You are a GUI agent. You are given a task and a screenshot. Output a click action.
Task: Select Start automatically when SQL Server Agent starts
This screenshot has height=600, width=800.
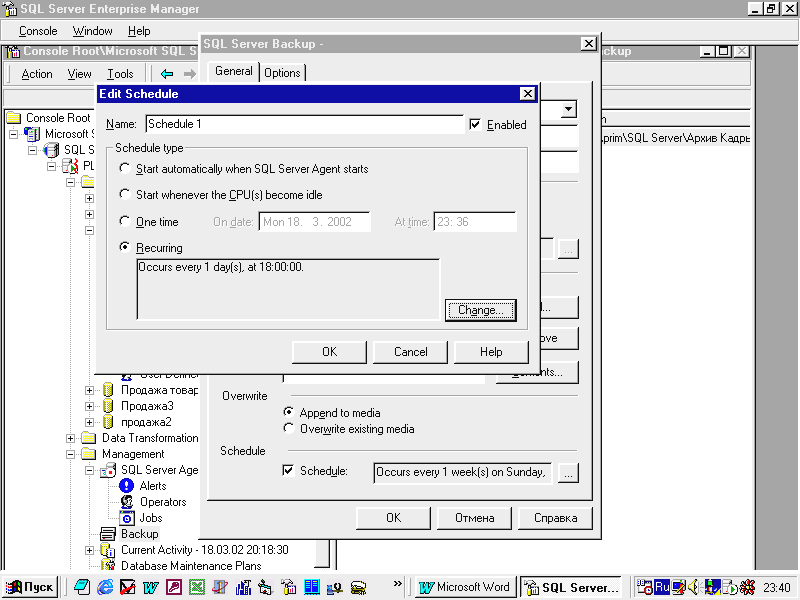124,168
